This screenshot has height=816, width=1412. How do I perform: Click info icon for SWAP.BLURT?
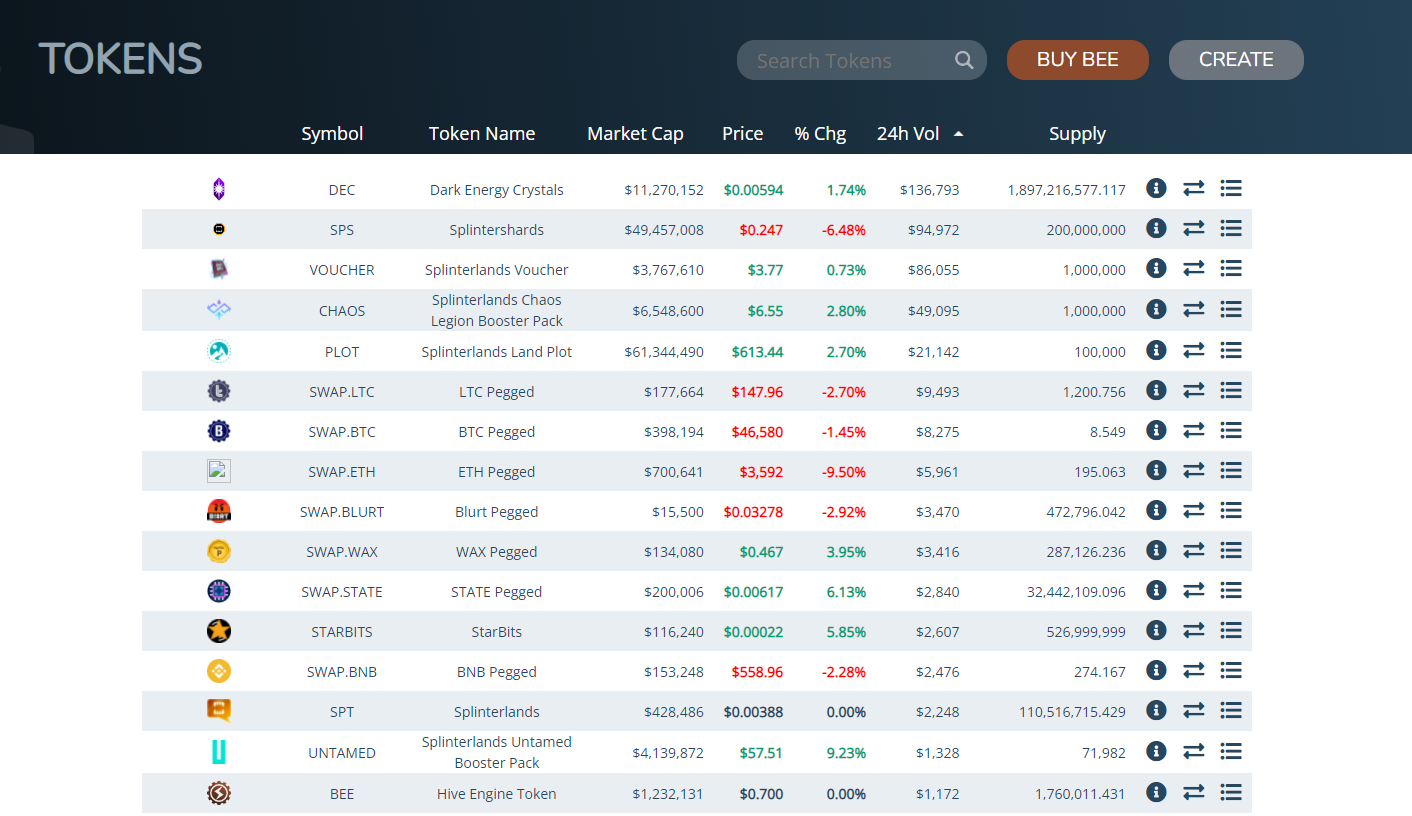1156,510
